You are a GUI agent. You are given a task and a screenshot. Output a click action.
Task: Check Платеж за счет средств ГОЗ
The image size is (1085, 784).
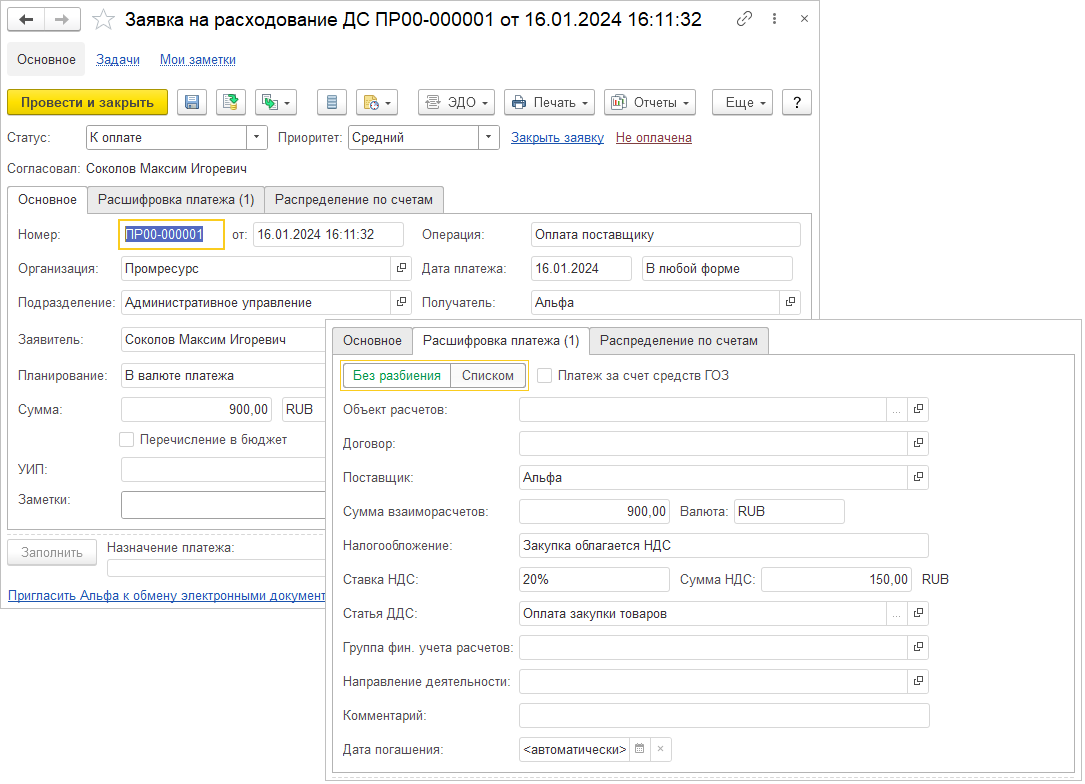click(x=545, y=376)
